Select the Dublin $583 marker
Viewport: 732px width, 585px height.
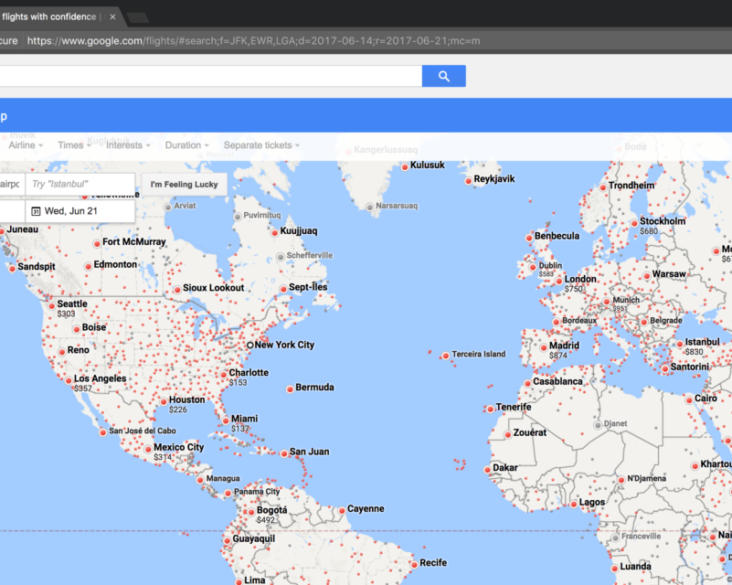[x=533, y=267]
